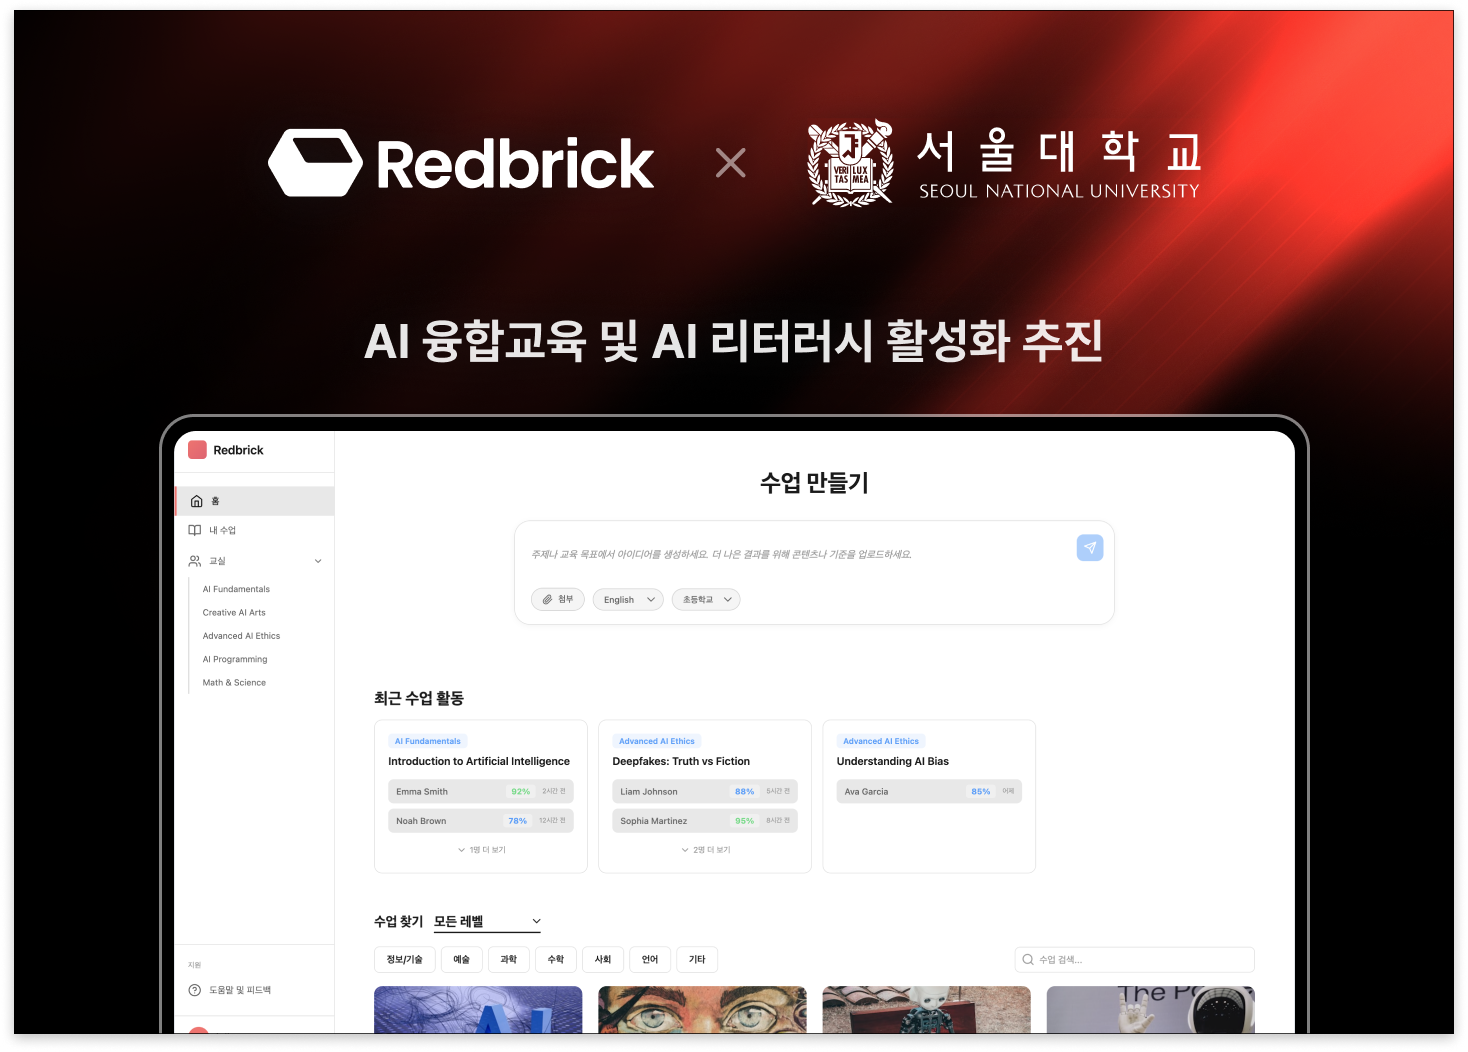
Task: Switch to the Math & Science classroom
Action: [233, 682]
